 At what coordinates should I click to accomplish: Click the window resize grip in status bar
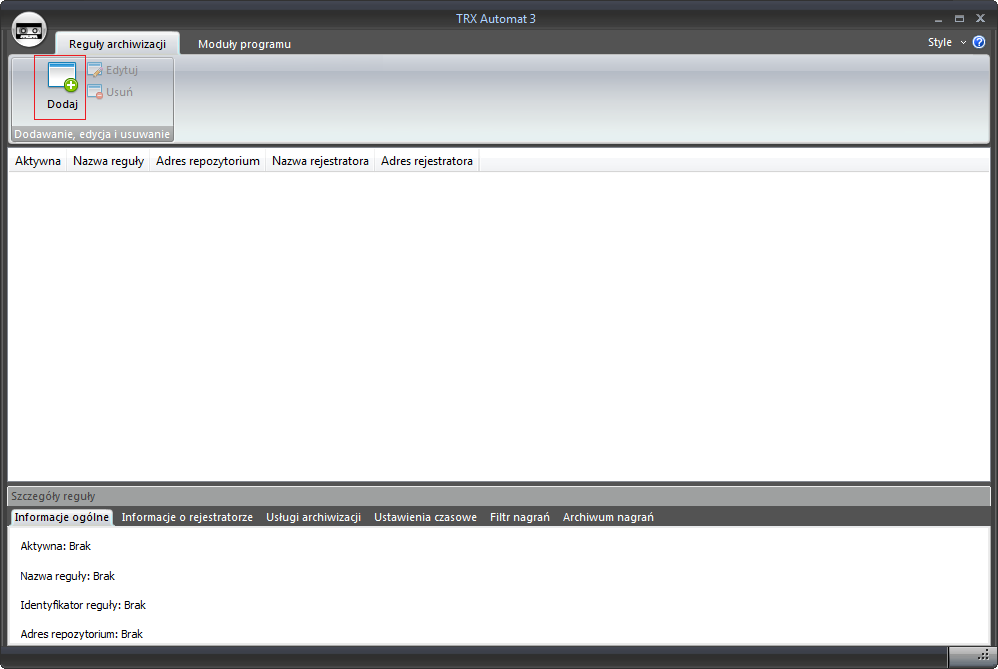tap(983, 656)
